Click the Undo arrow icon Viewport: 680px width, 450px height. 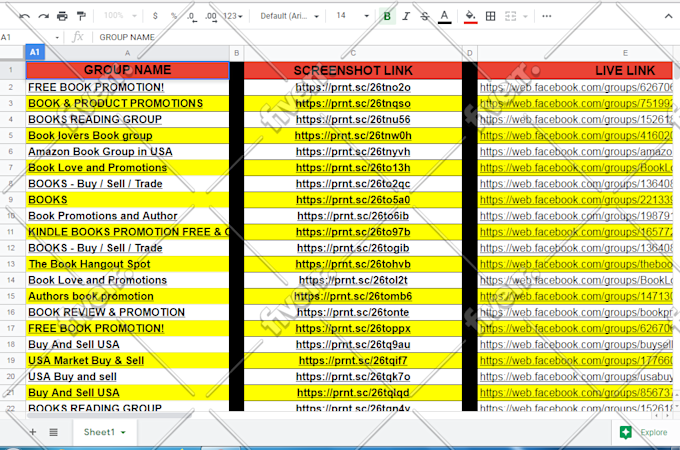click(x=24, y=16)
